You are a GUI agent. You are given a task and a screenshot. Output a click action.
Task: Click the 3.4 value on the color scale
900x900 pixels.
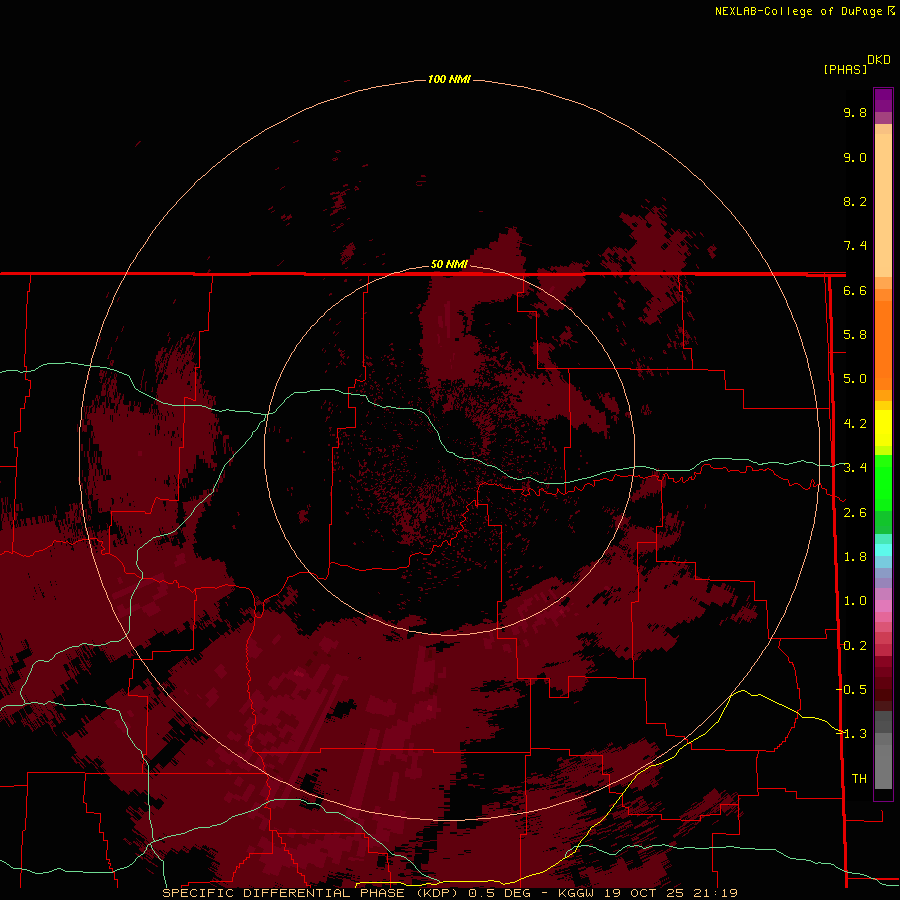pyautogui.click(x=855, y=468)
